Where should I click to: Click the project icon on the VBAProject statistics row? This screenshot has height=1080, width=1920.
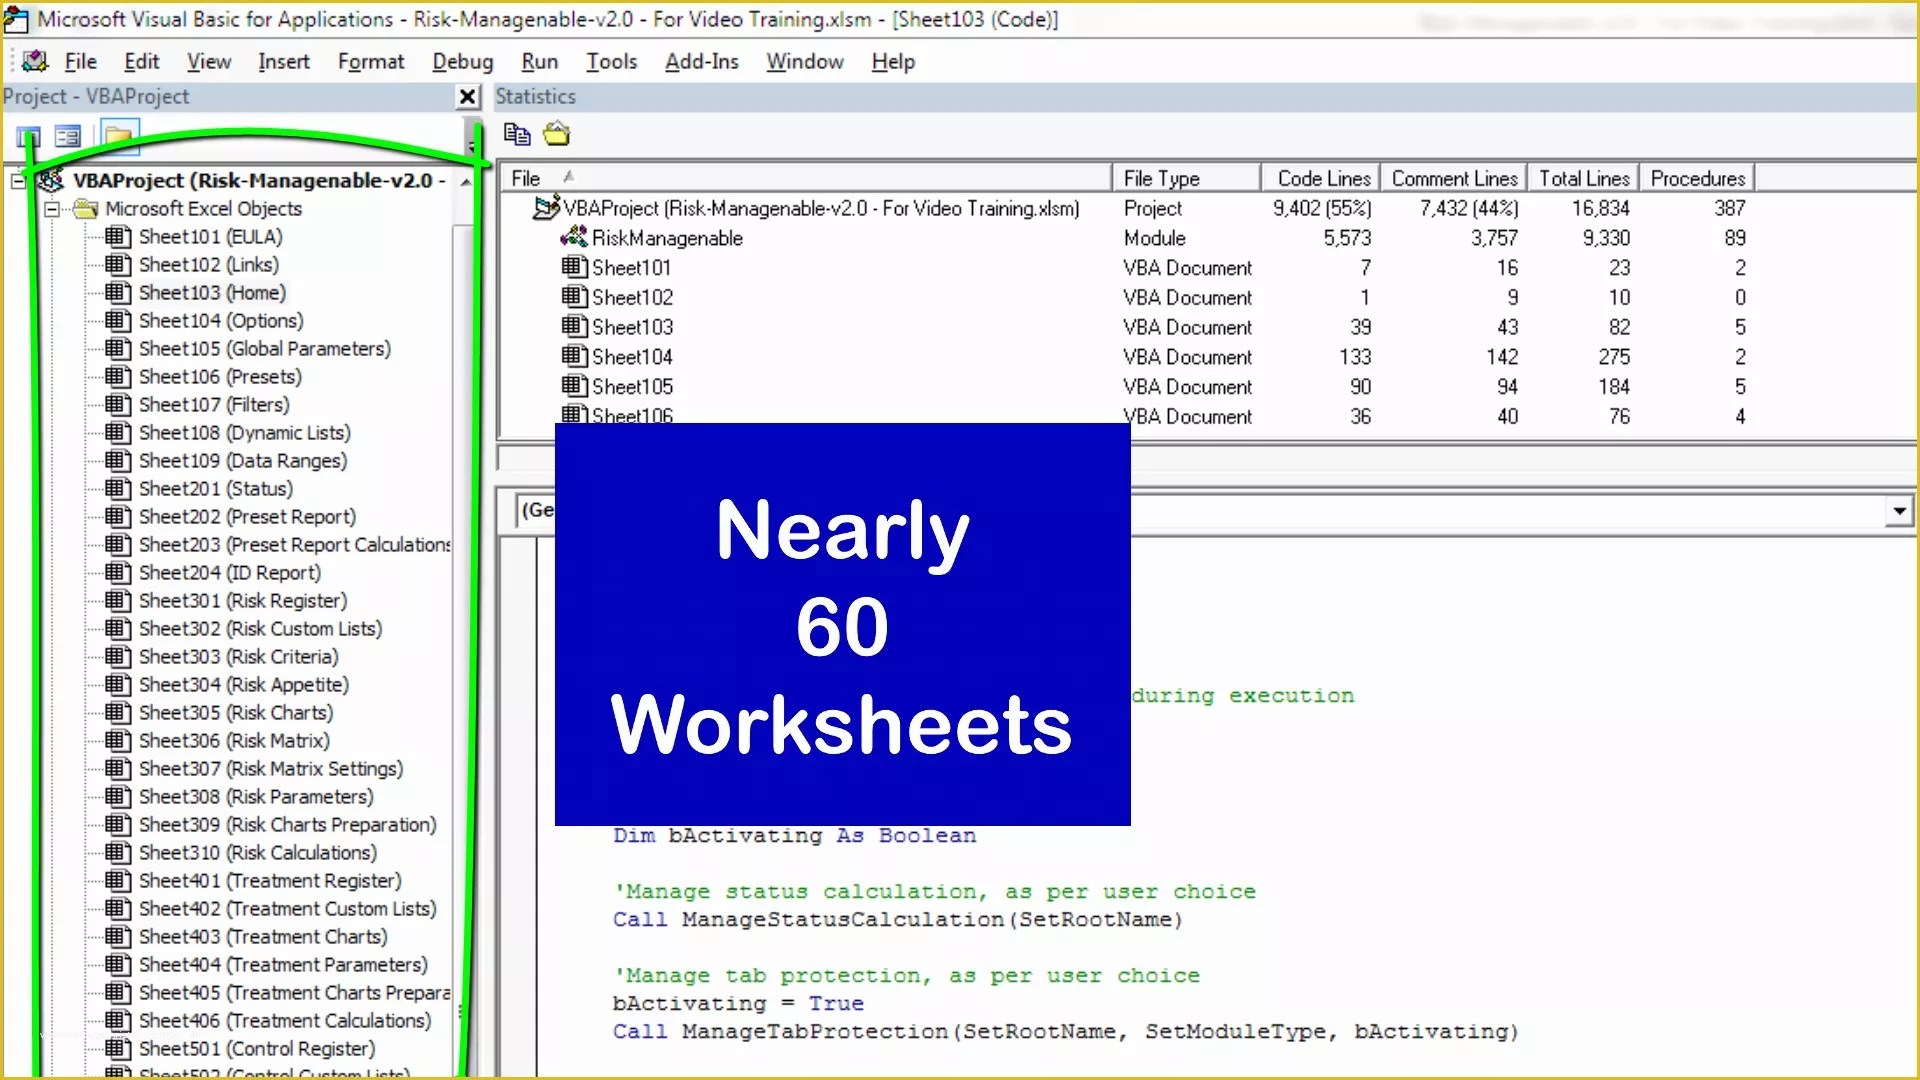[546, 208]
